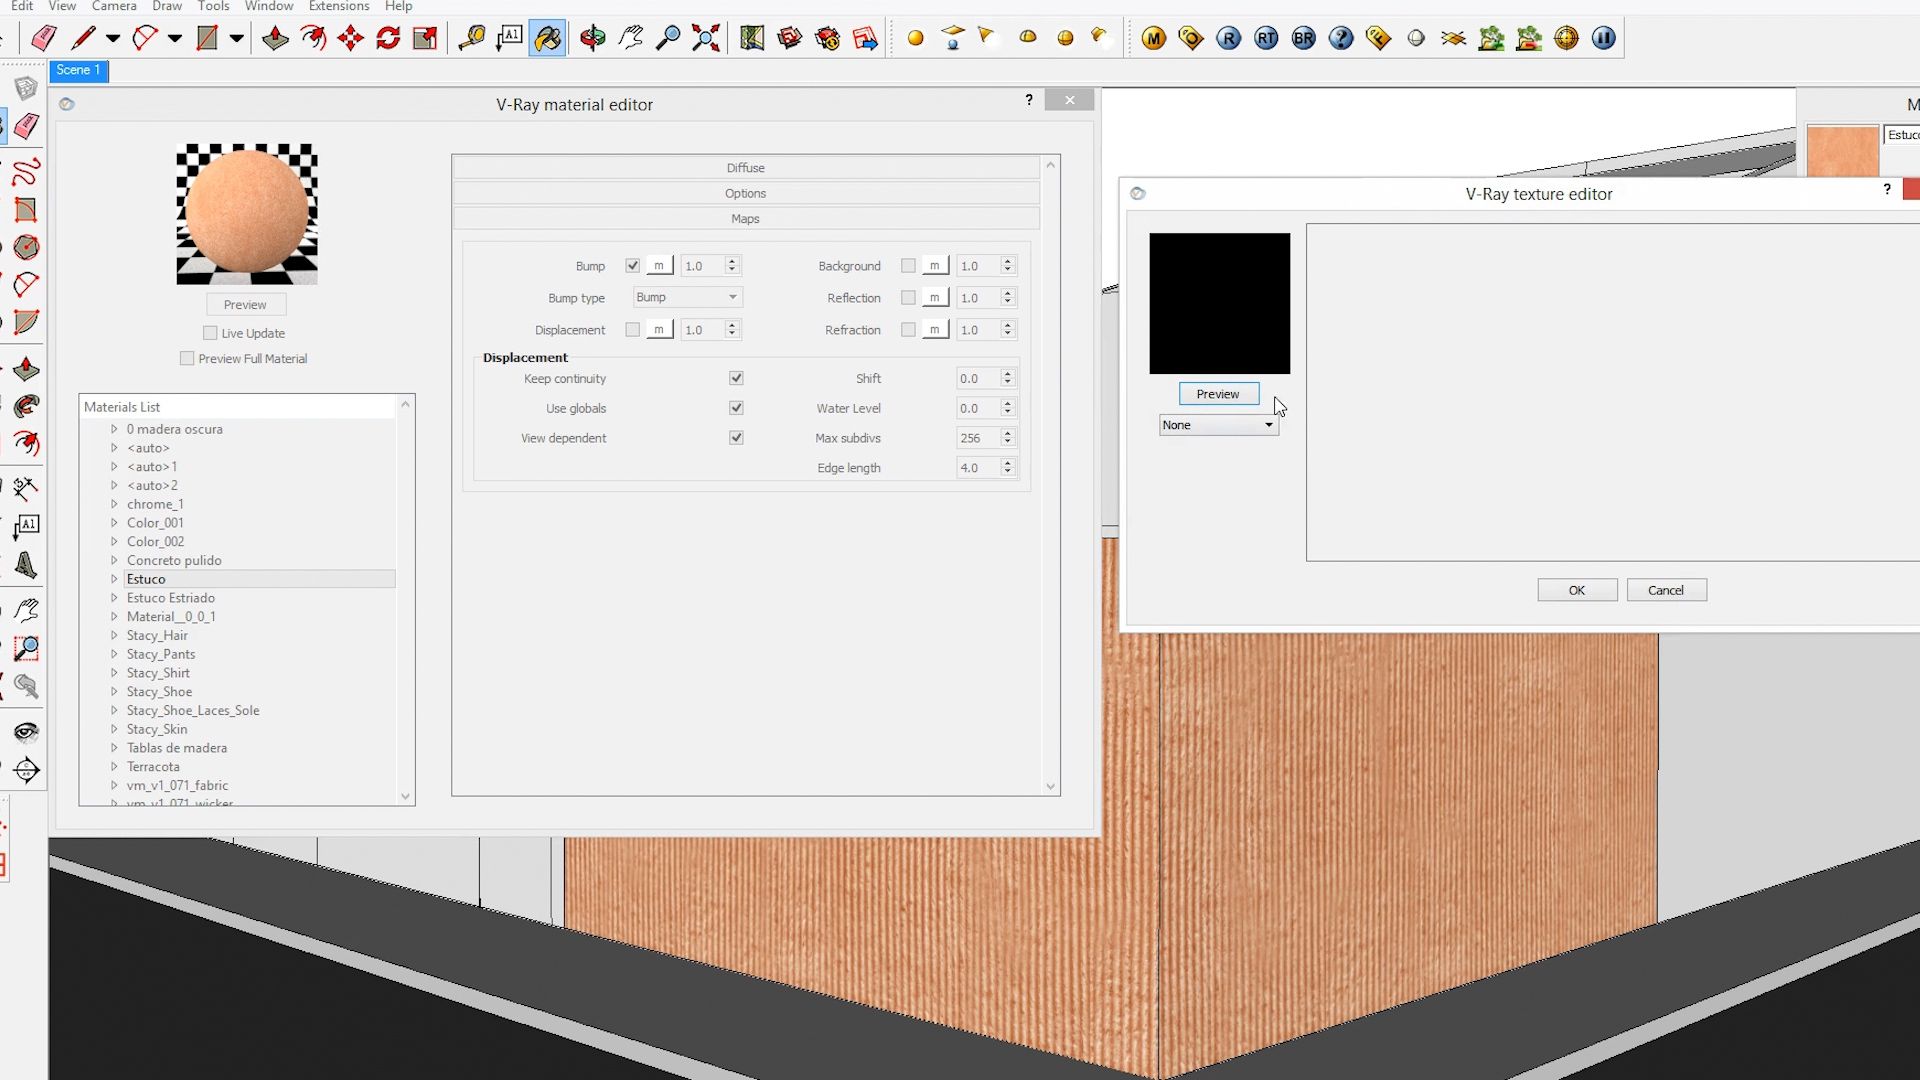Open the Extensions menu
This screenshot has width=1920, height=1080.
coord(339,6)
